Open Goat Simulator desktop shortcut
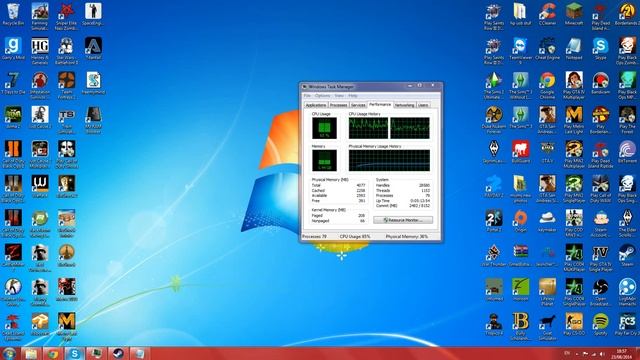This screenshot has height=360, width=640. coord(547,326)
